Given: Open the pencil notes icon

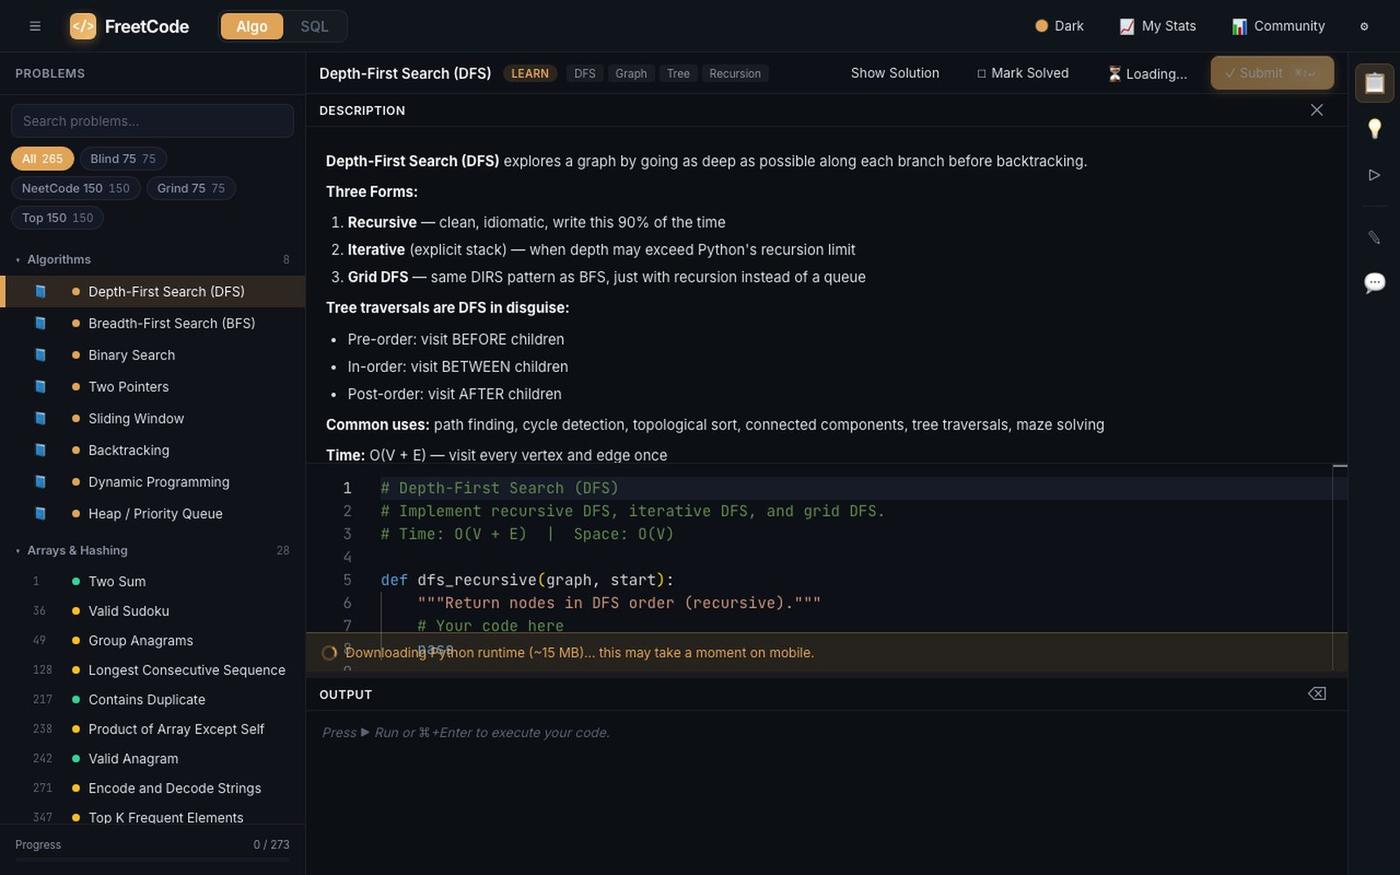Looking at the screenshot, I should point(1374,237).
